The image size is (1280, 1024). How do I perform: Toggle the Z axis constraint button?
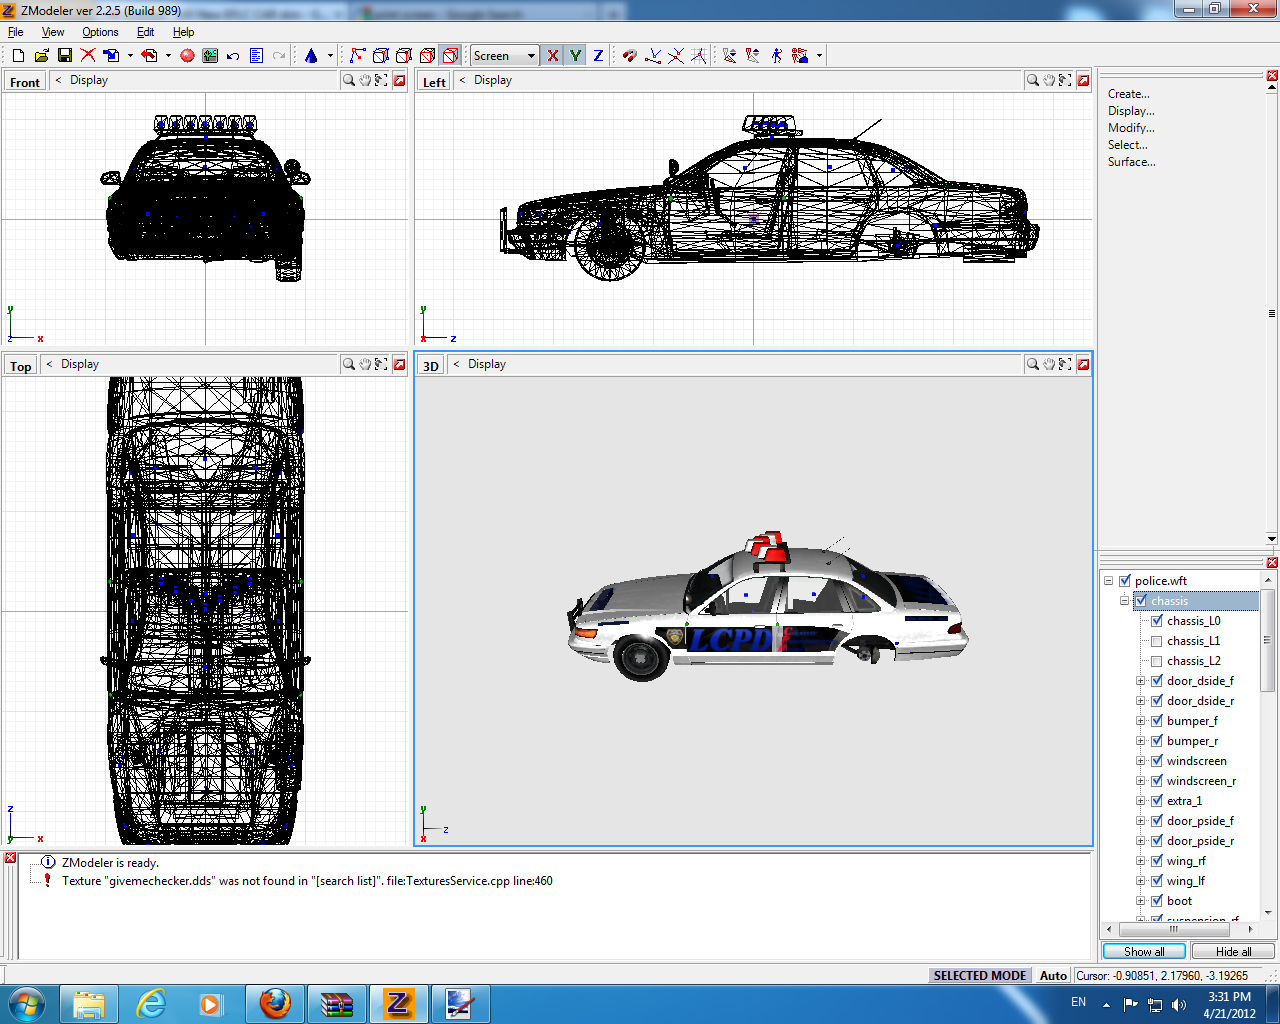tap(598, 56)
